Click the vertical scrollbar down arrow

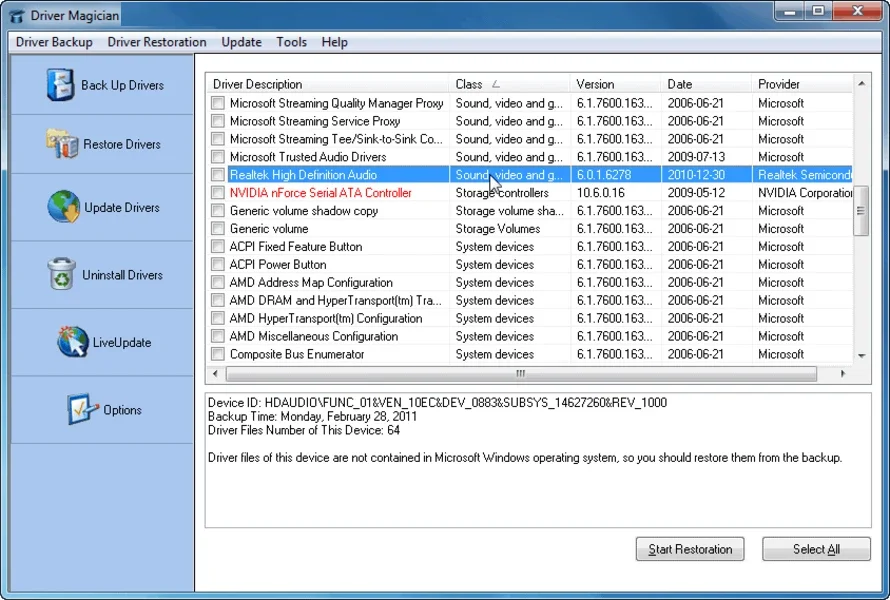(x=862, y=355)
